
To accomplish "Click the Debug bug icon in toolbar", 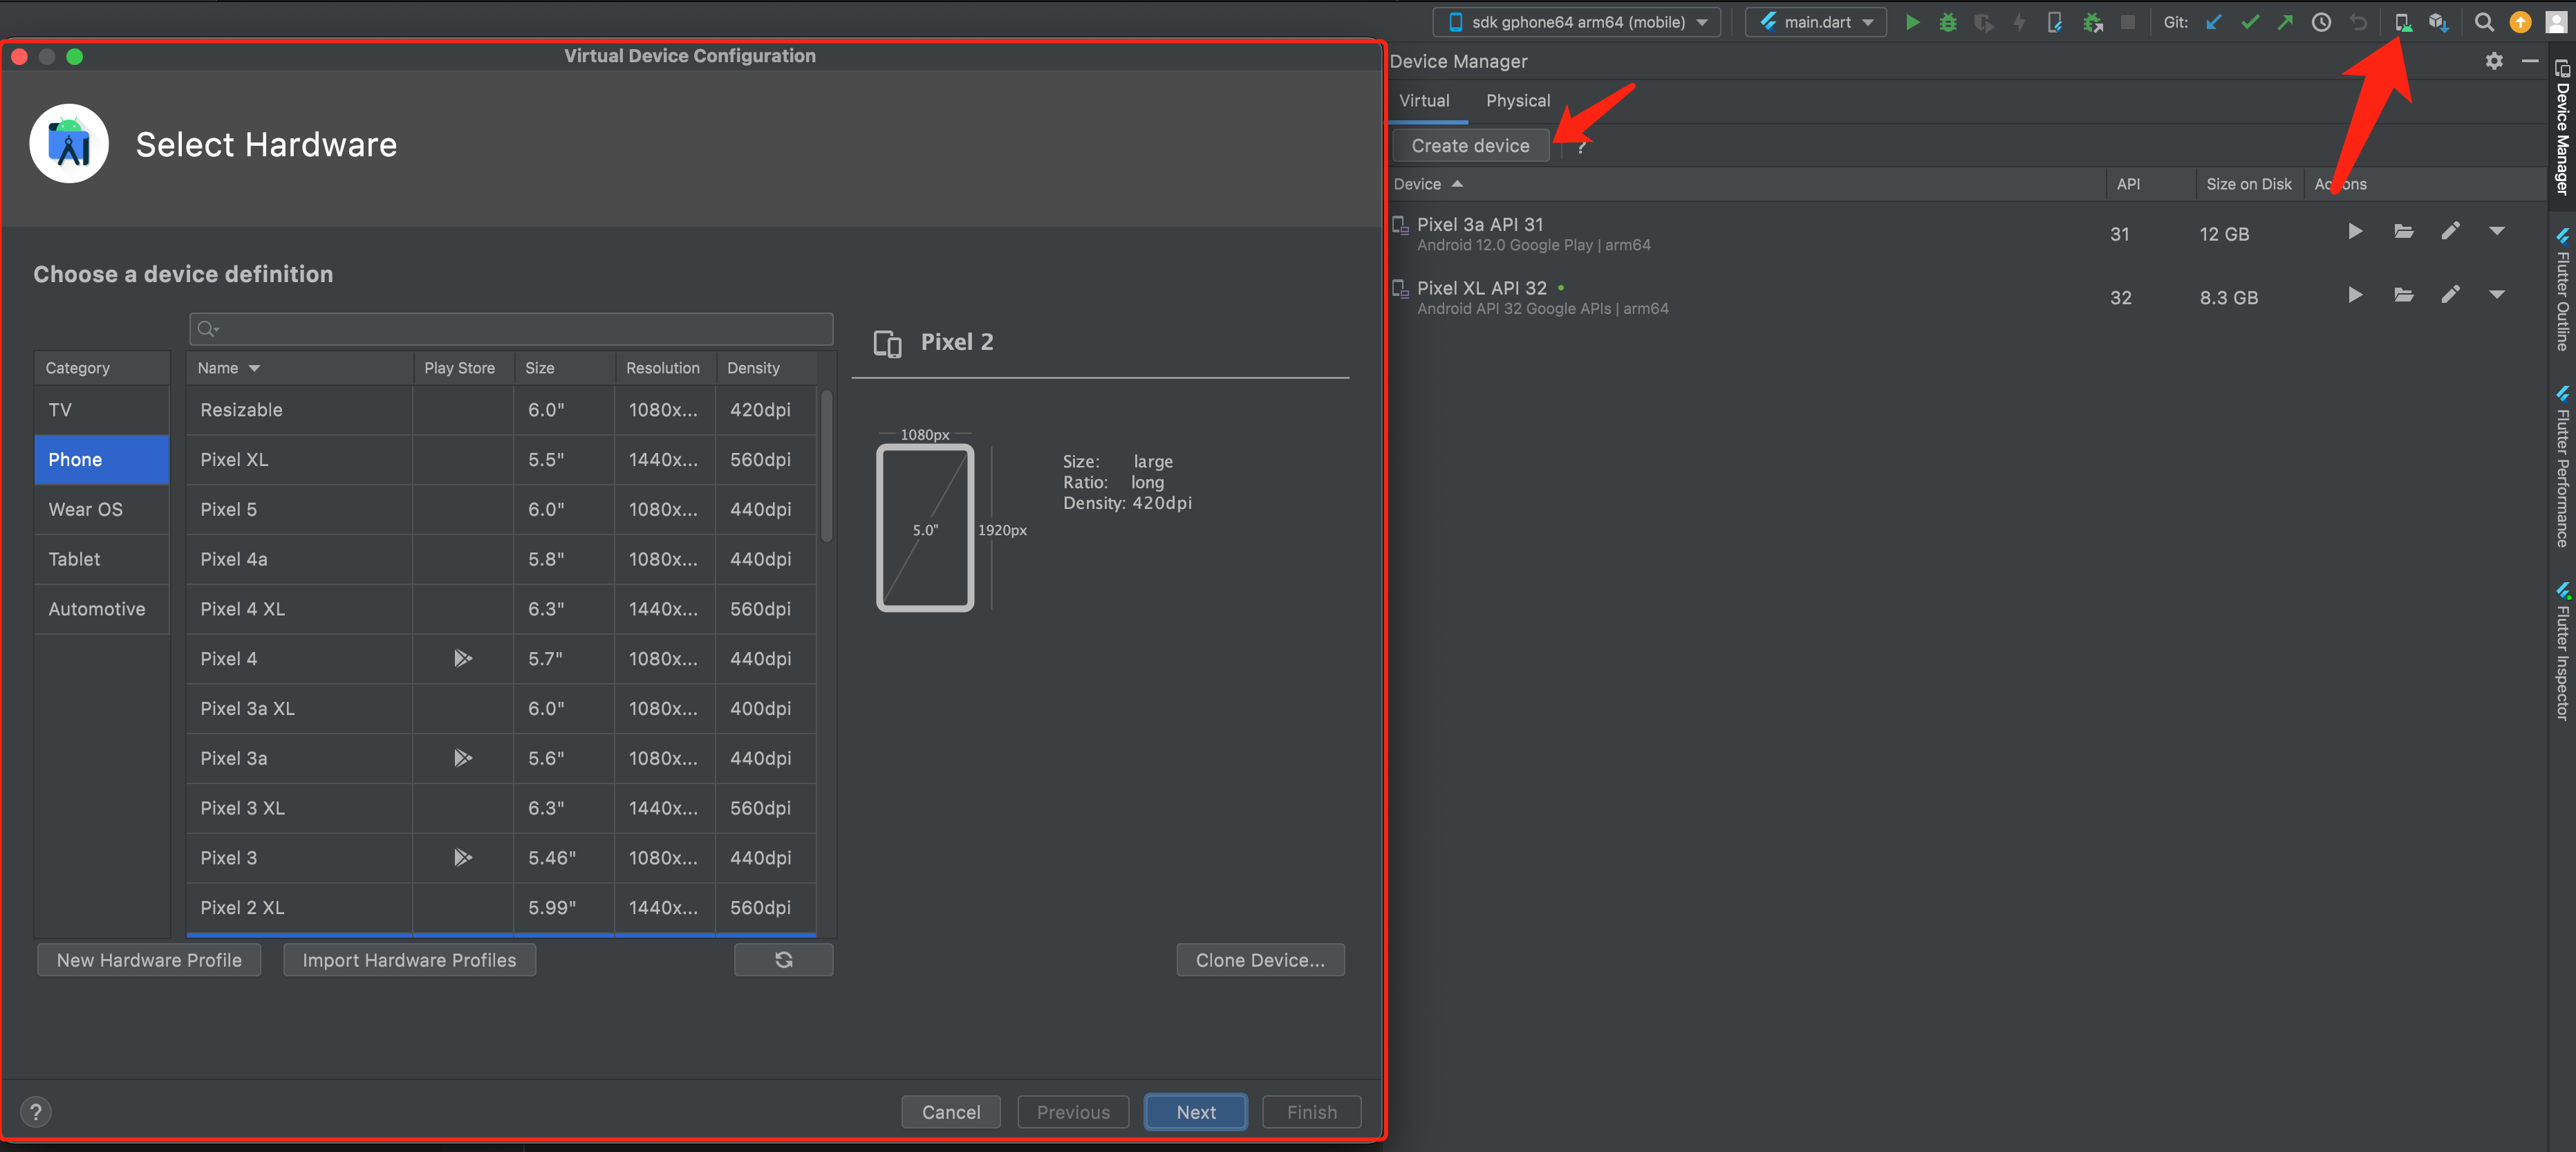I will 1947,22.
